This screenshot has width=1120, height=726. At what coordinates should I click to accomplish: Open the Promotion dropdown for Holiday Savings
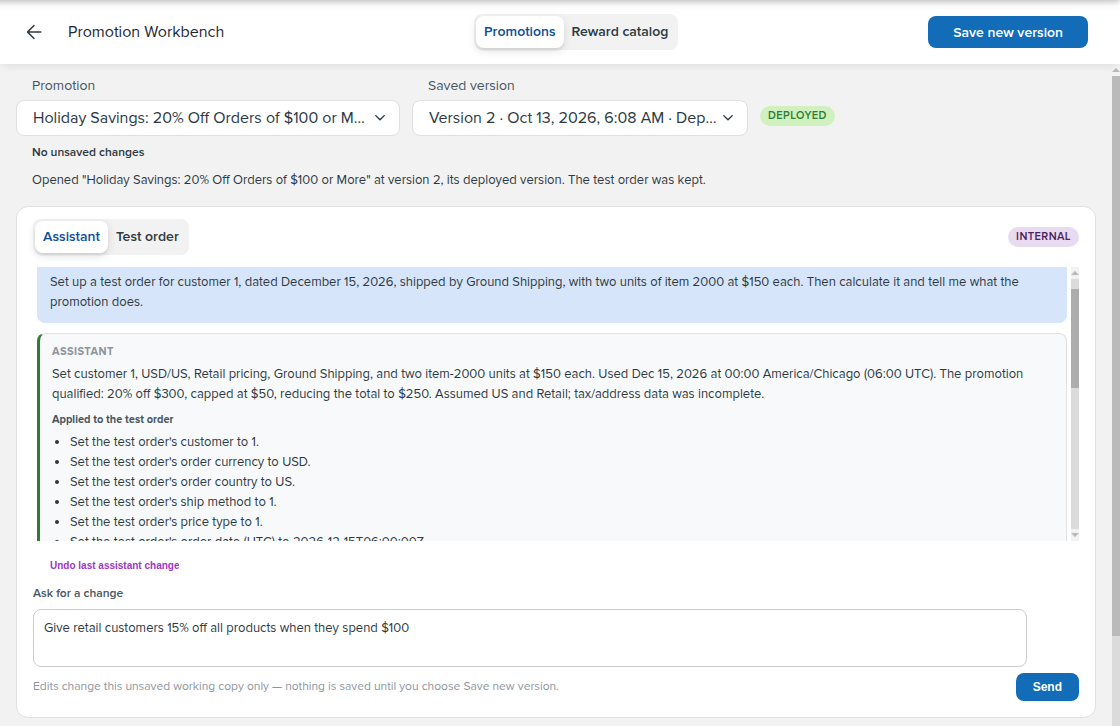208,118
